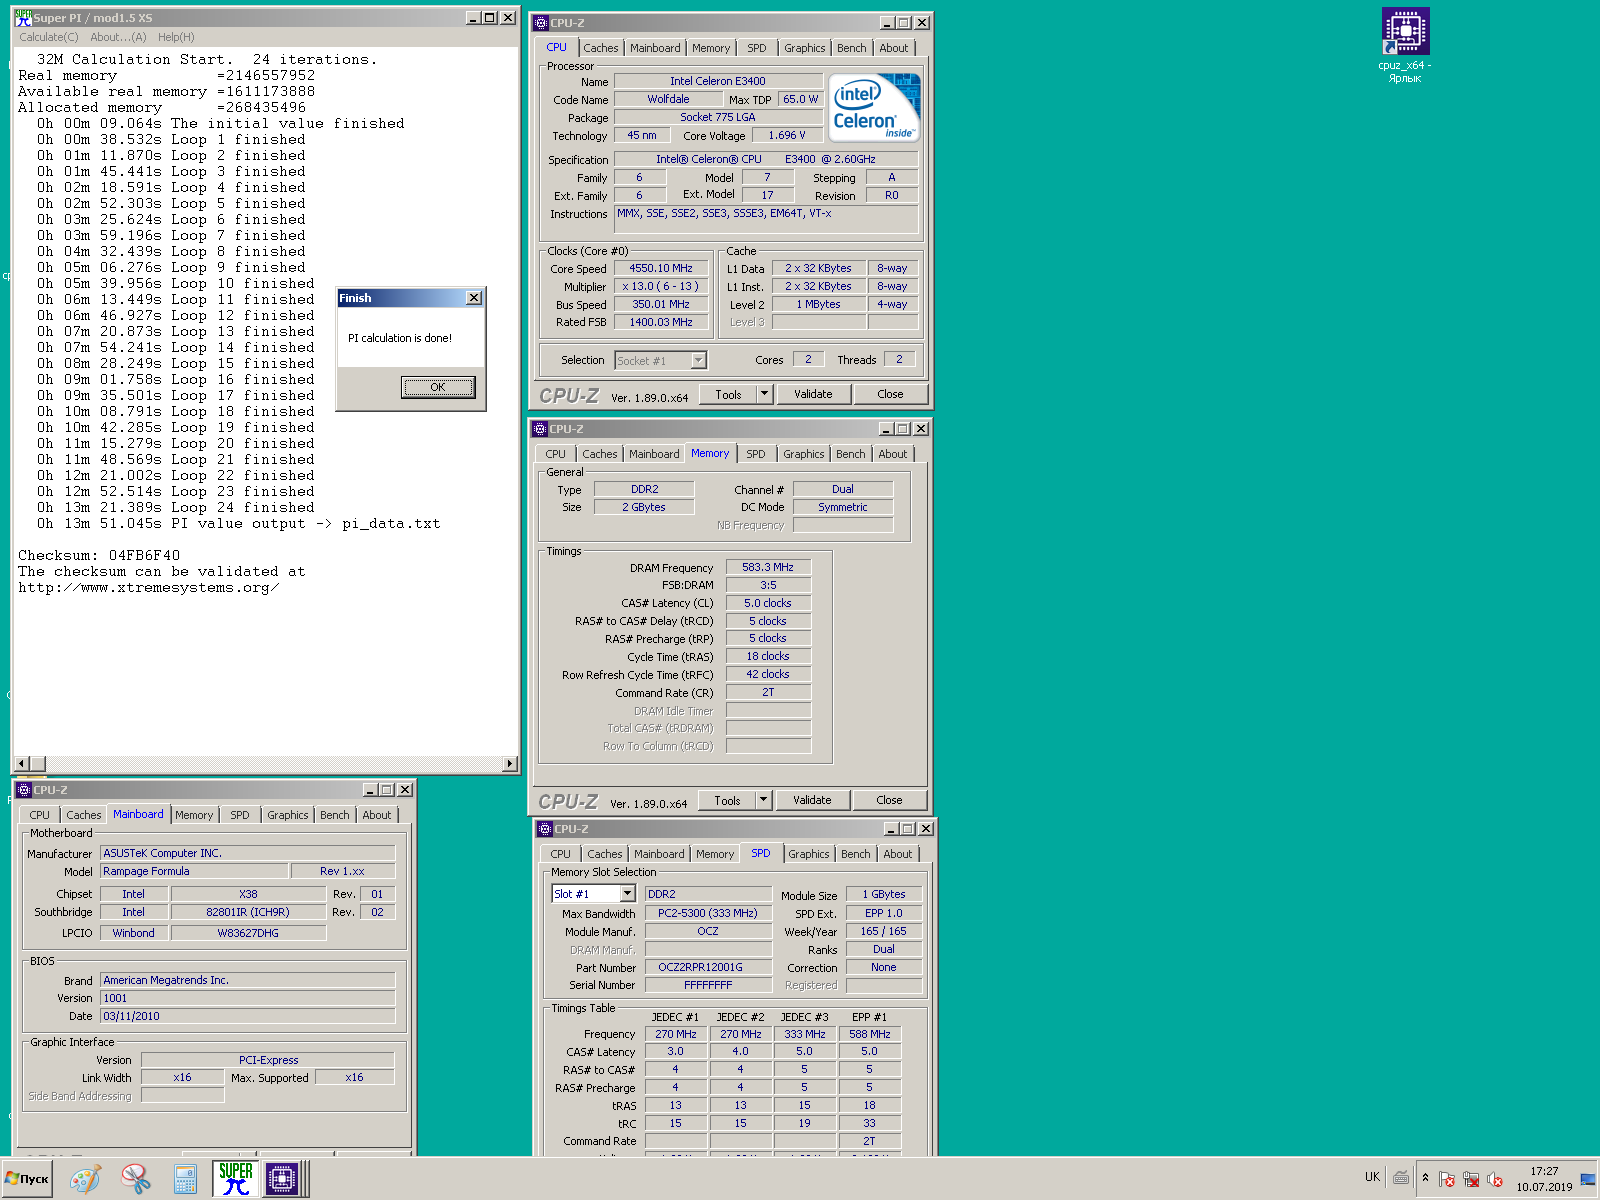Screen dimensions: 1600x1200
Task: Click the Intel Celeron inside logo
Action: [x=874, y=108]
